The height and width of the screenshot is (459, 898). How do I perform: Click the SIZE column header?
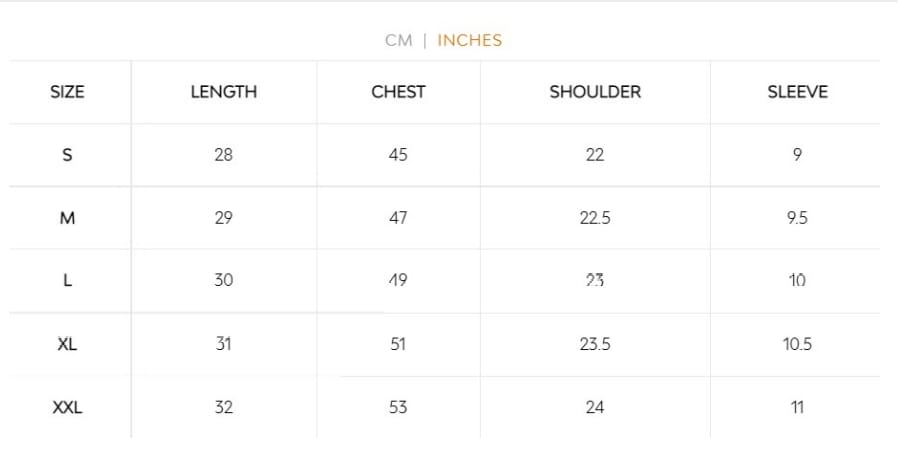67,92
